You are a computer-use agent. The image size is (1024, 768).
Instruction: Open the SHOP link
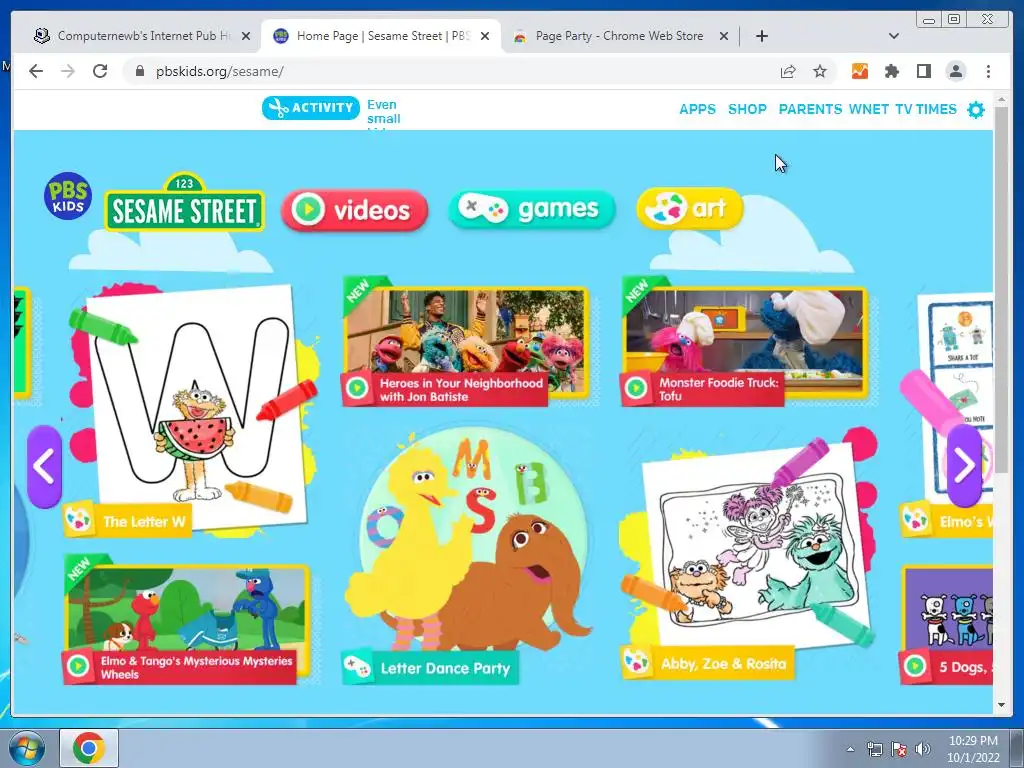[x=747, y=109]
